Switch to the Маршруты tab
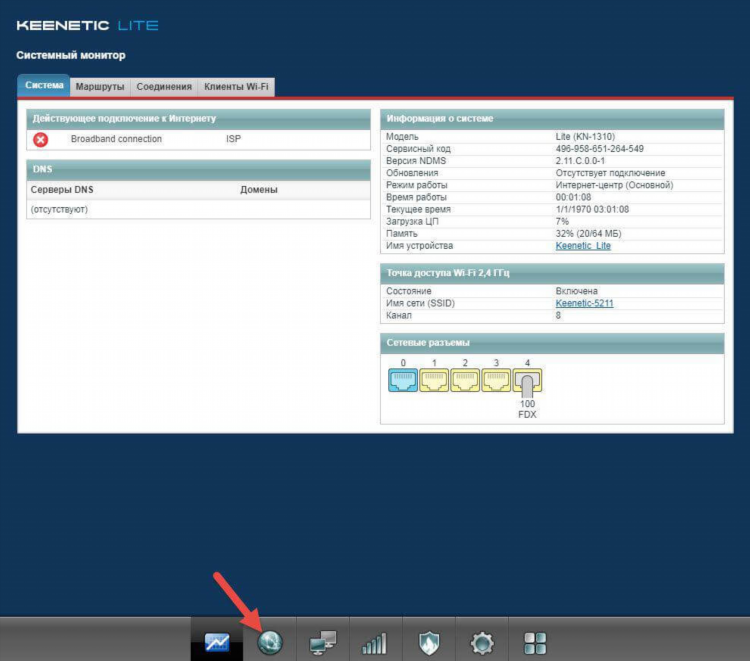 pyautogui.click(x=100, y=87)
